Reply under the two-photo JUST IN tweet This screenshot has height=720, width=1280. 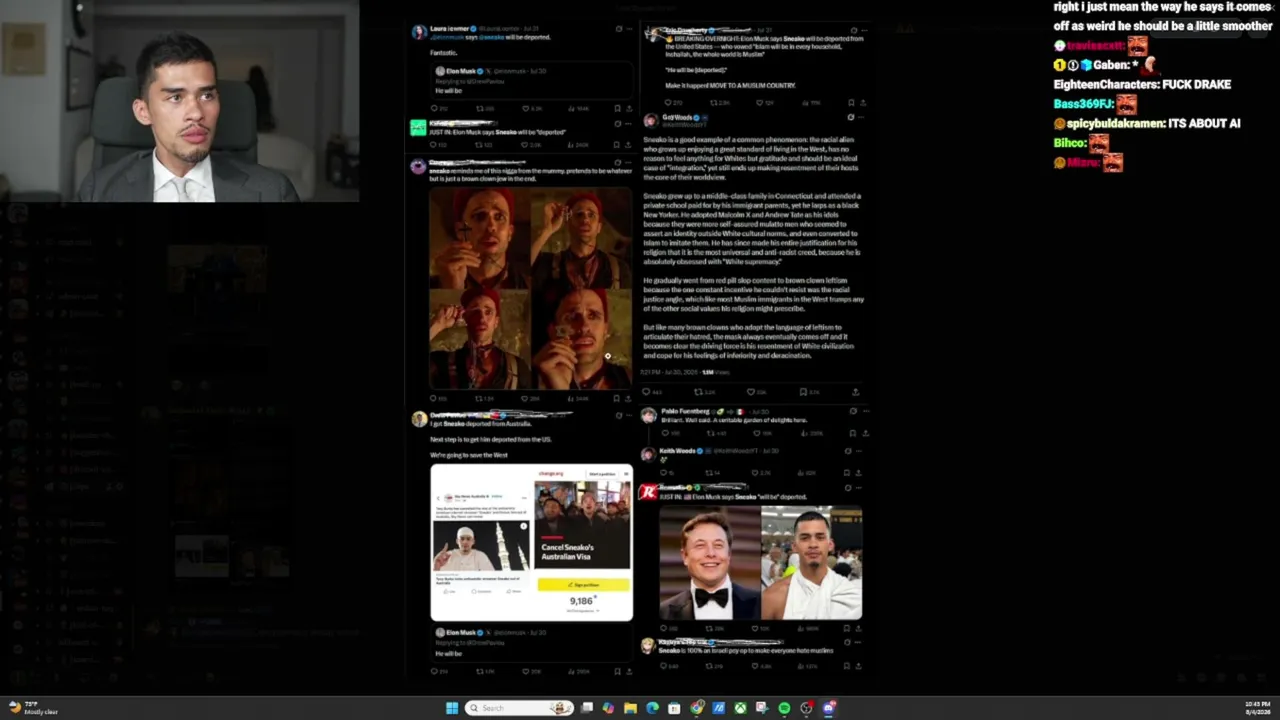[665, 628]
